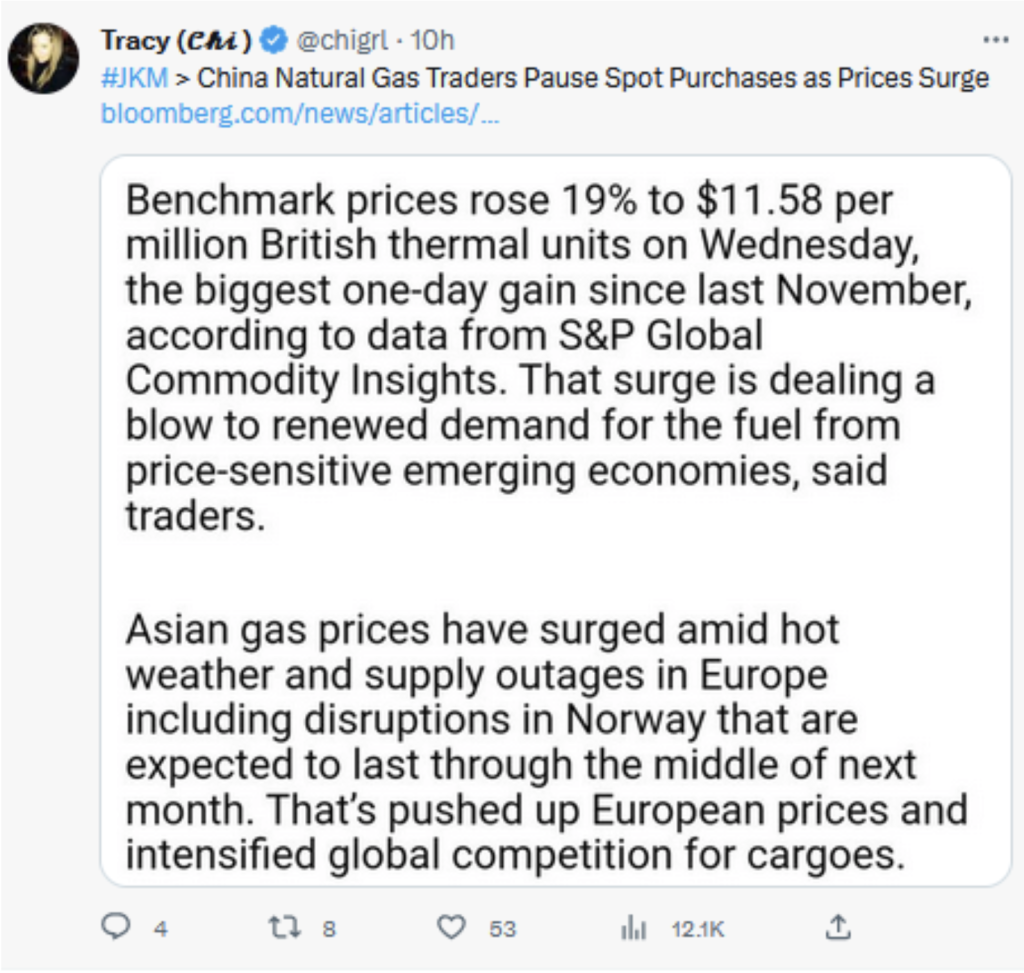Open Tracy's profile picture avatar
1024x973 pixels.
(x=44, y=59)
